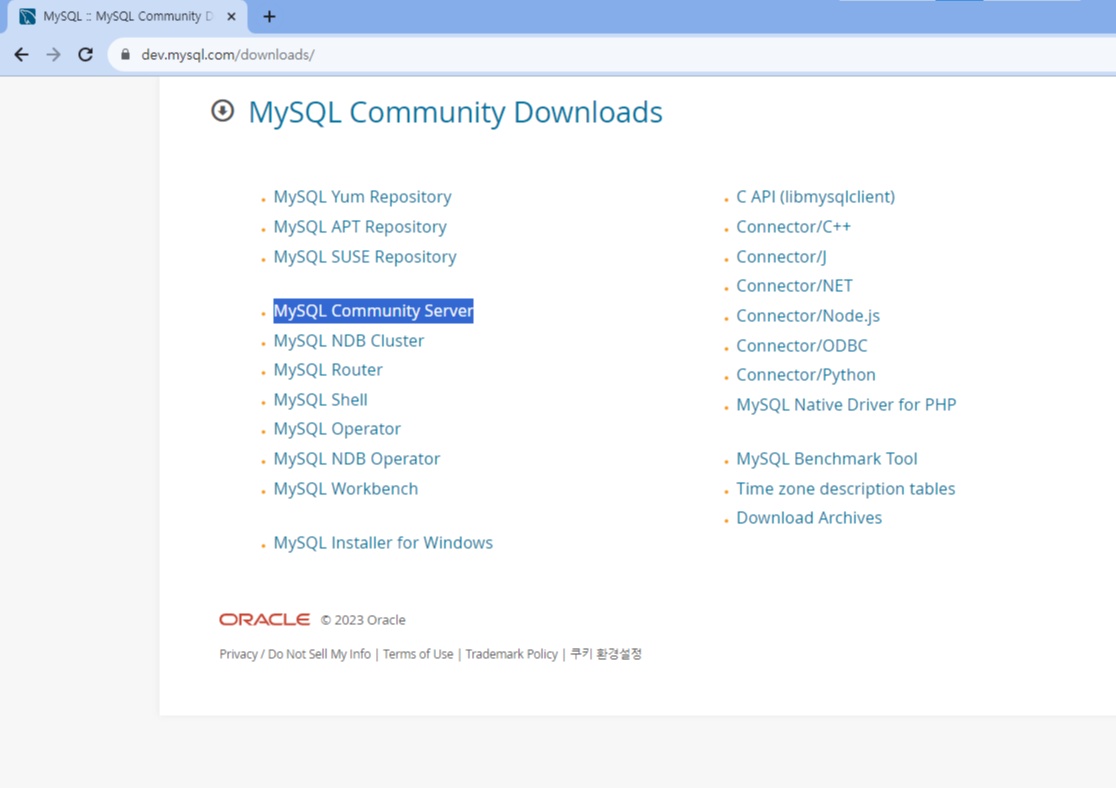Open 쿠키 환경설정 cookie preferences link
1116x788 pixels.
point(606,653)
